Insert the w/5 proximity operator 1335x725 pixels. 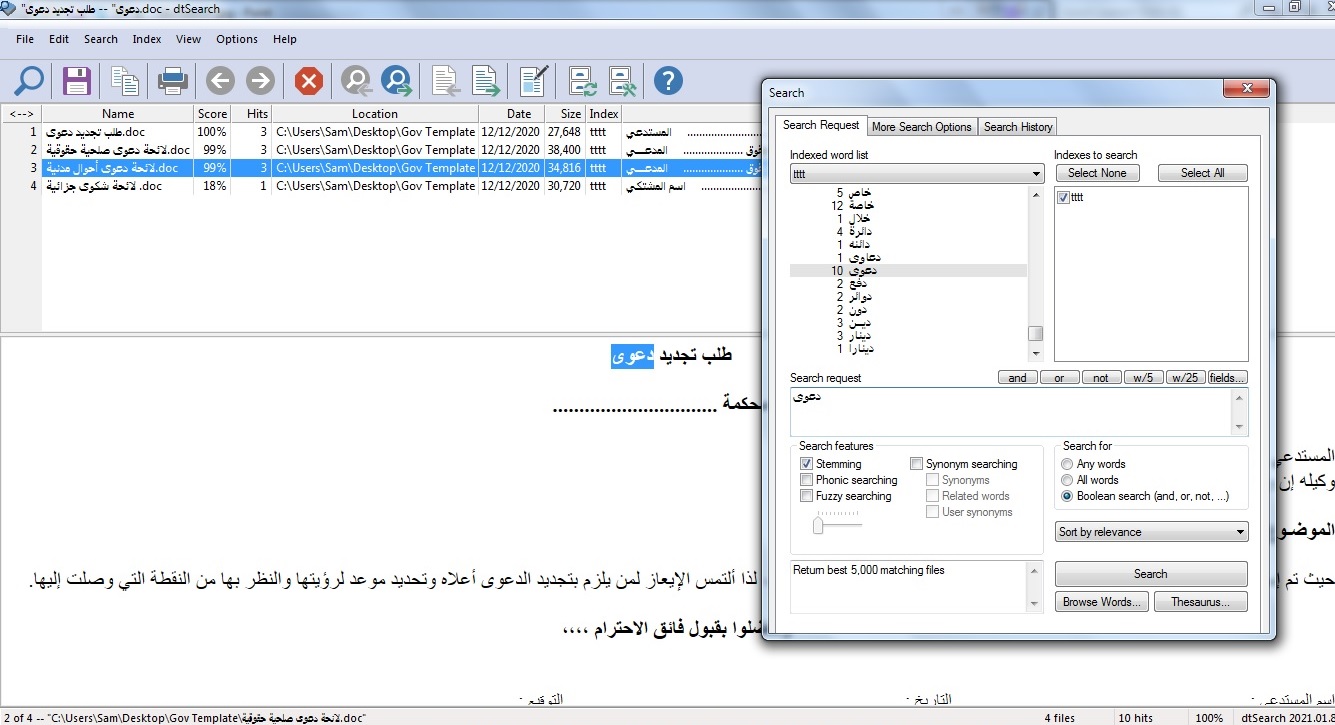(1143, 378)
